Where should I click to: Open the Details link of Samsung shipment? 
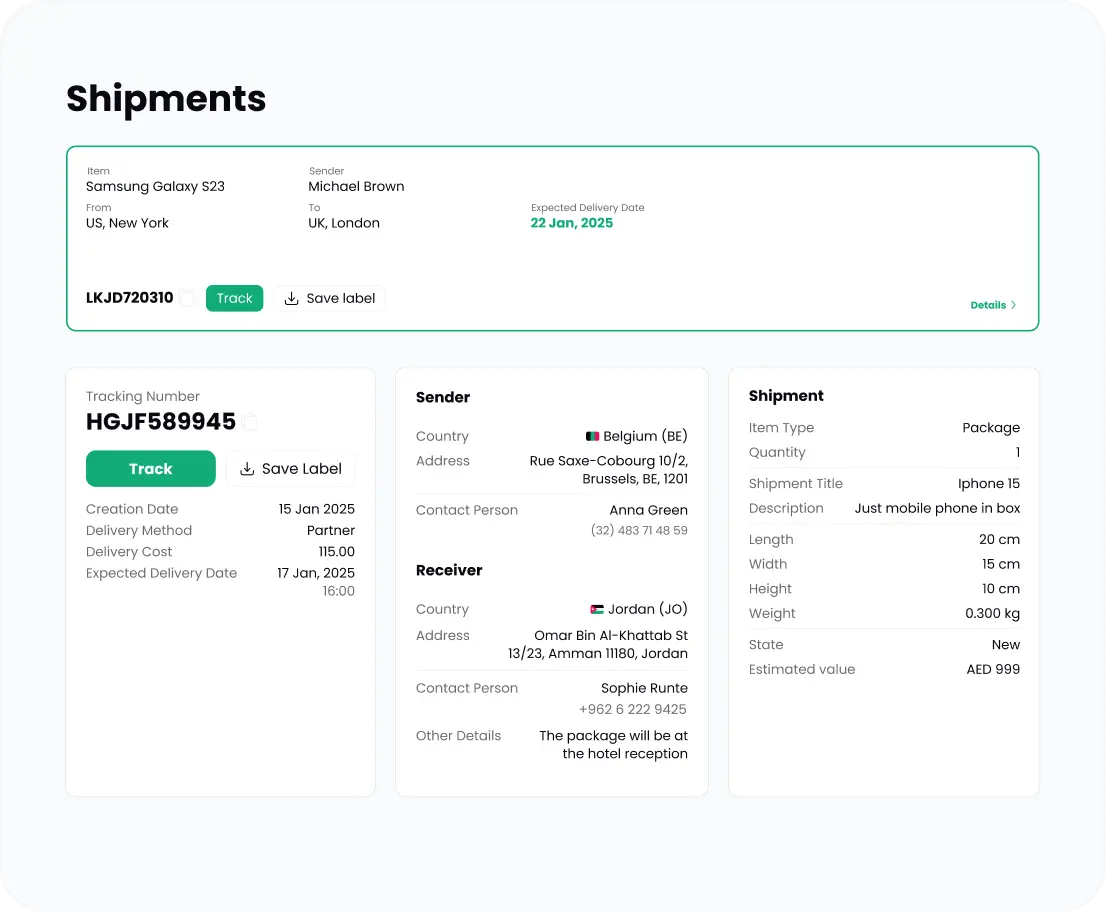tap(988, 305)
